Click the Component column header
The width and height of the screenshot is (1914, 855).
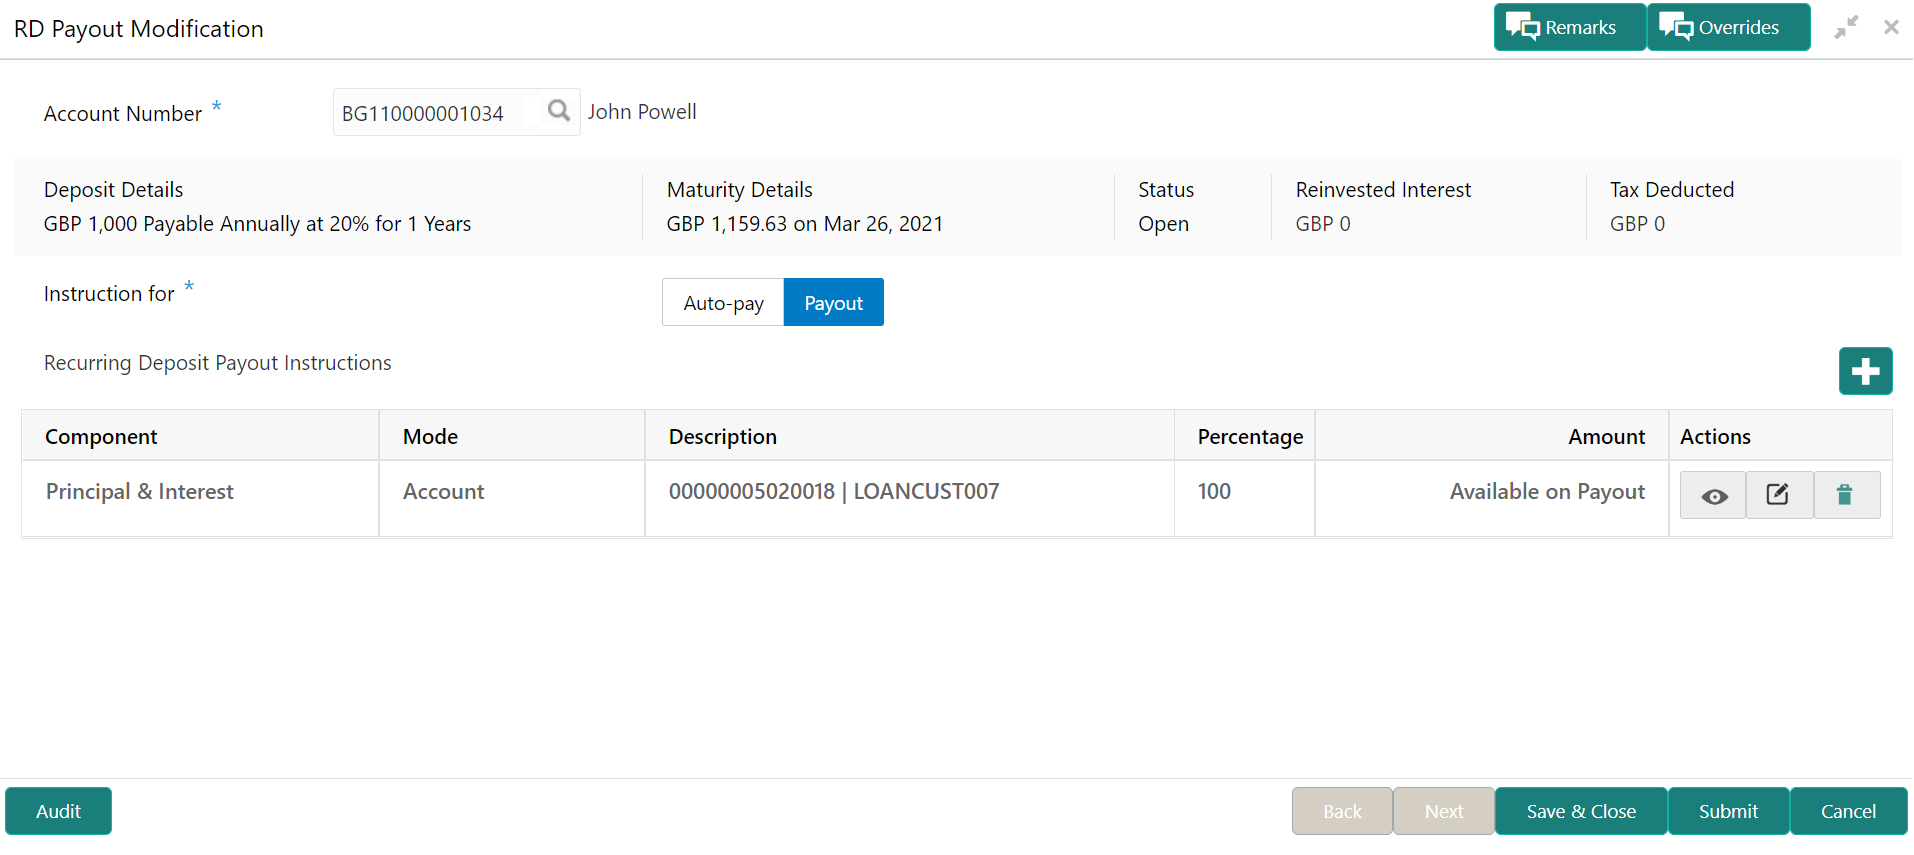[101, 437]
